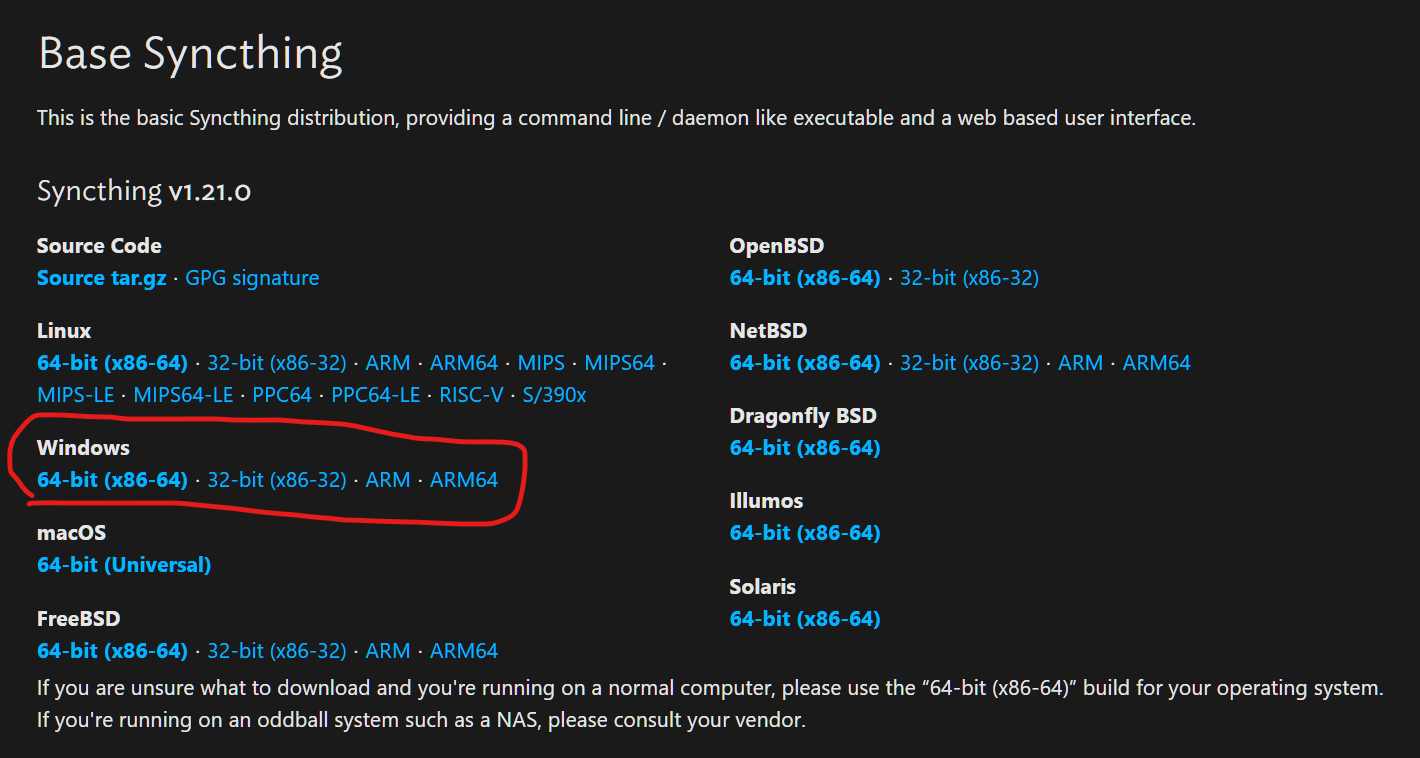Get the Windows ARM build
The height and width of the screenshot is (758, 1420).
[388, 480]
